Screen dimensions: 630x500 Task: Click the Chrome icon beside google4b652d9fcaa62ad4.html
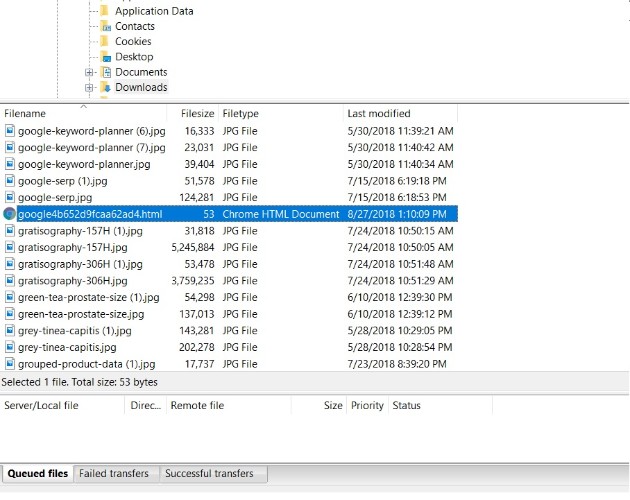[x=10, y=214]
